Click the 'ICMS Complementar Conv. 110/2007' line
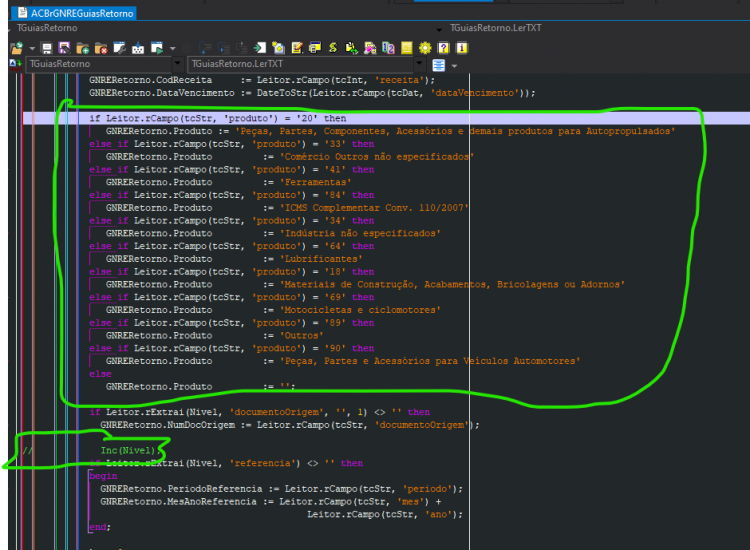The width and height of the screenshot is (750, 550). coord(287,208)
